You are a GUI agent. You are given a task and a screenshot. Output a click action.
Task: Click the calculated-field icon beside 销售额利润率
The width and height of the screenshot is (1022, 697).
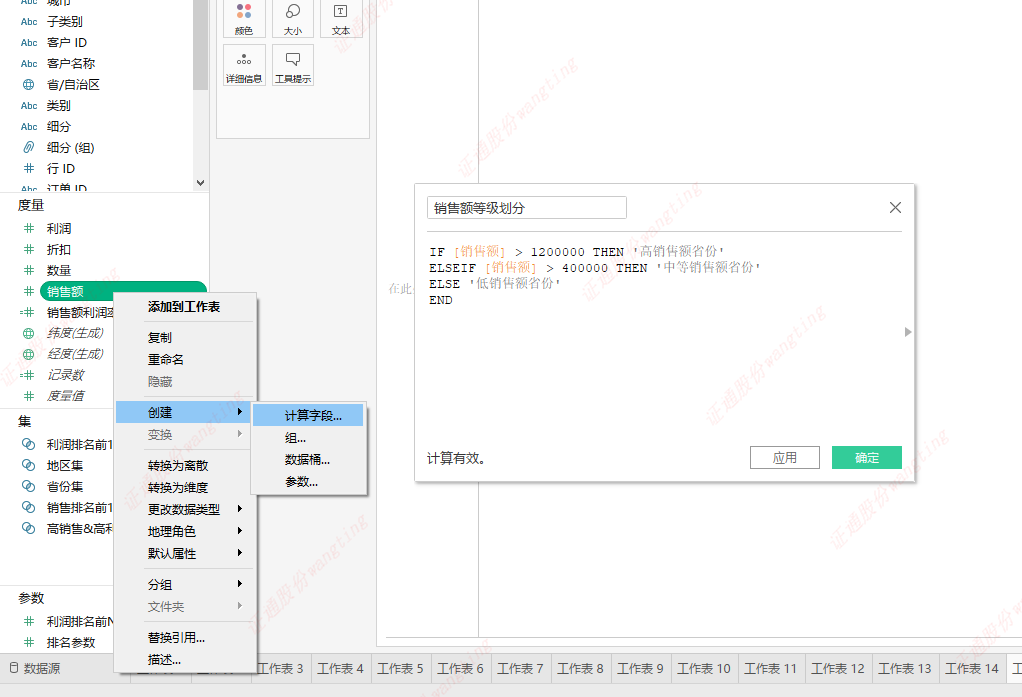[x=27, y=313]
